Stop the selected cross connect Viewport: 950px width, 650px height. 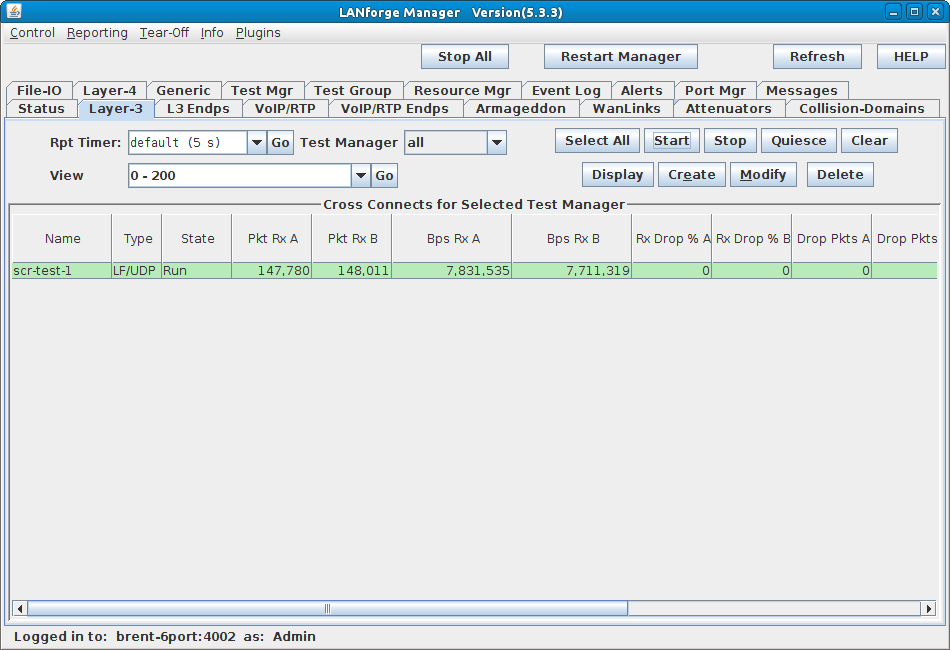730,141
